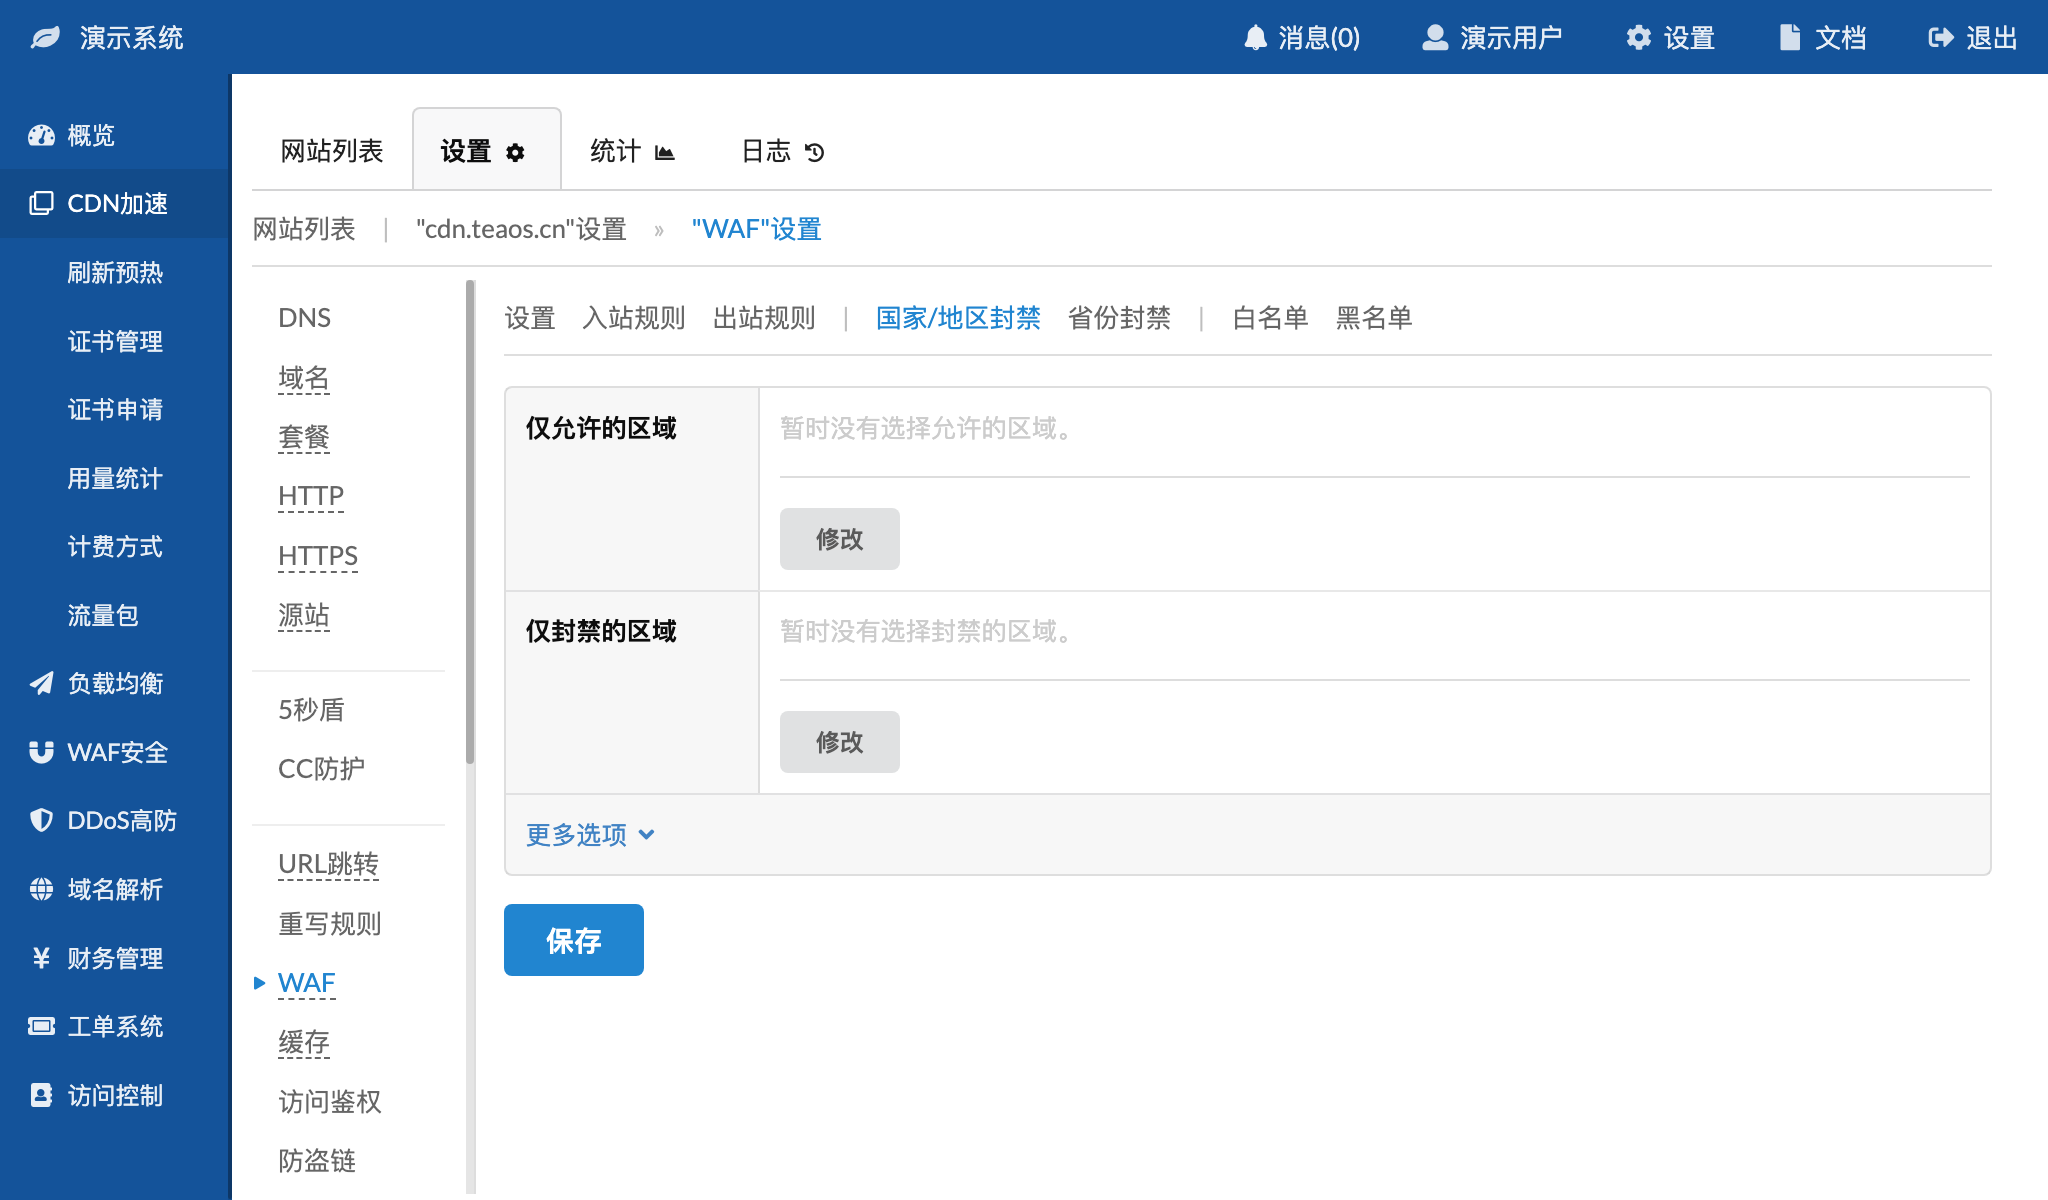Viewport: 2048px width, 1200px height.
Task: Click the DDoS高防 shield icon
Action: [41, 820]
